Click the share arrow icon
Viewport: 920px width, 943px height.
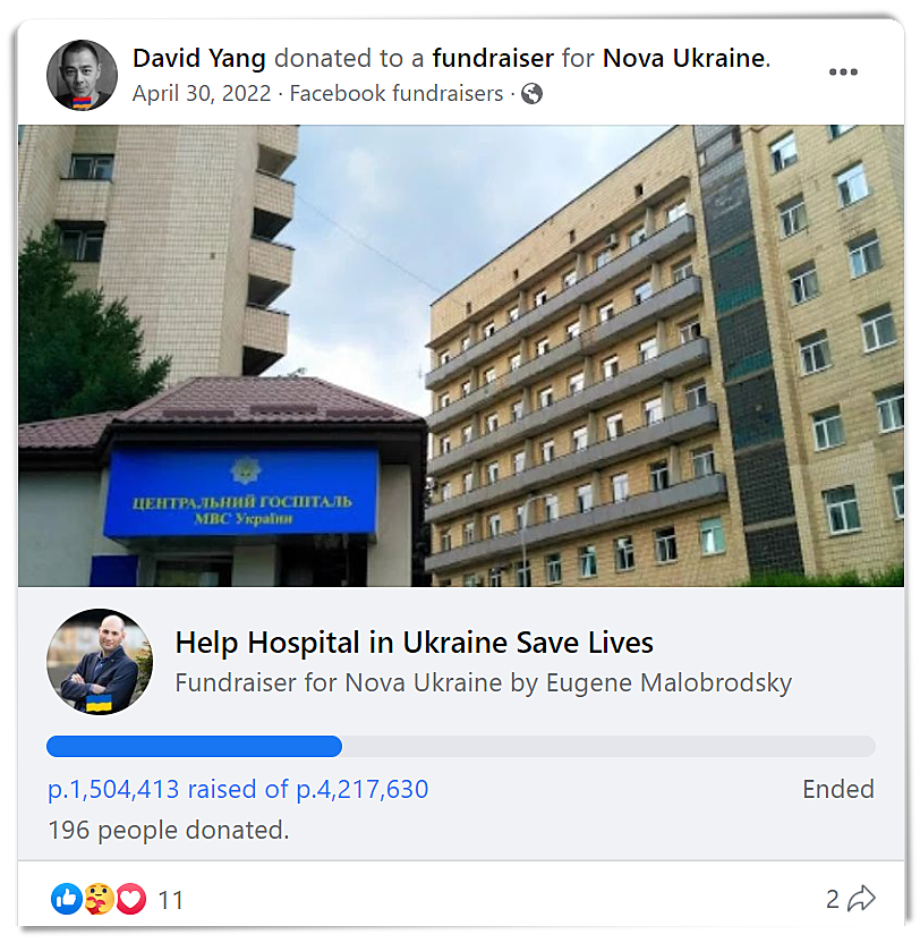(861, 898)
